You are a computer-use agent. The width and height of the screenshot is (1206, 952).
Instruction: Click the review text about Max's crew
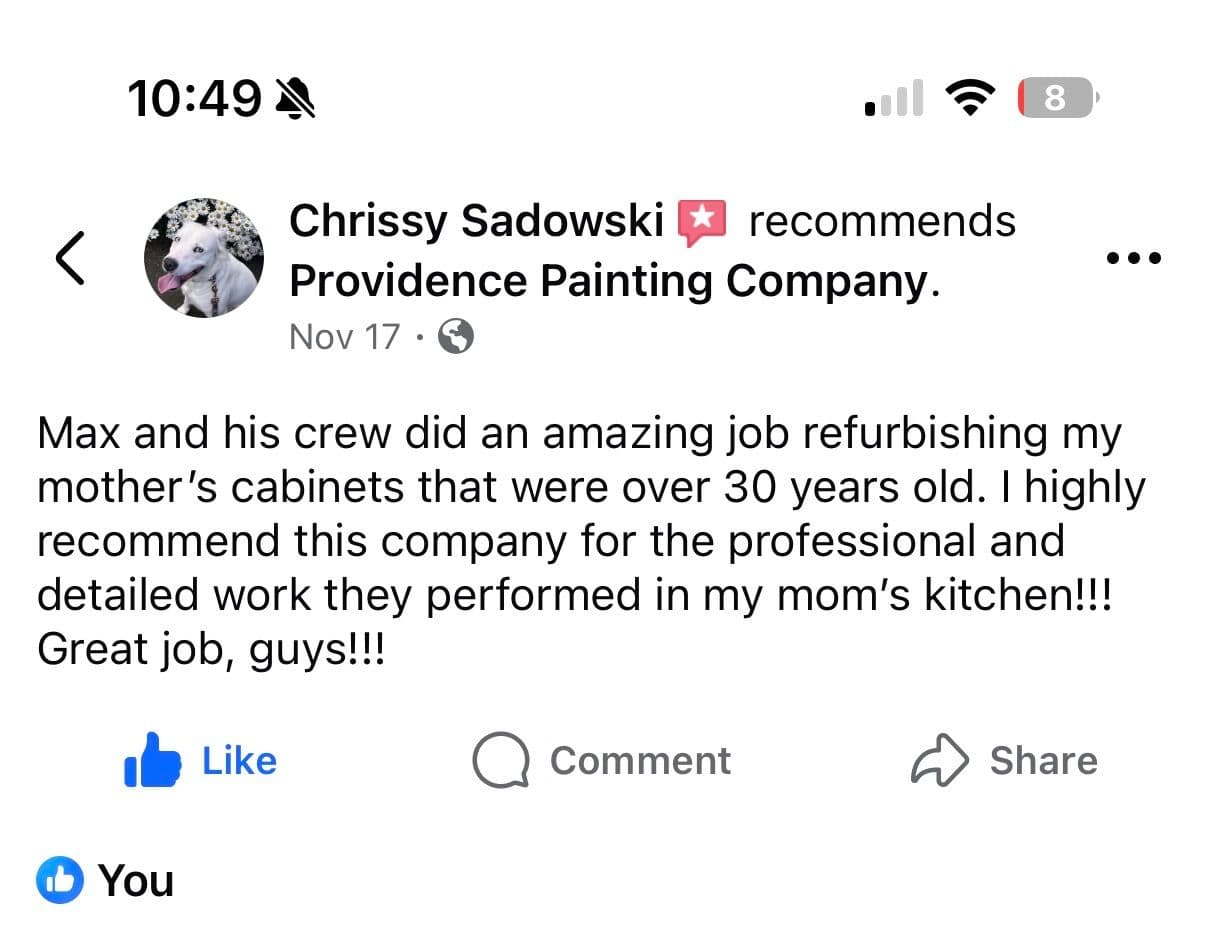point(590,541)
